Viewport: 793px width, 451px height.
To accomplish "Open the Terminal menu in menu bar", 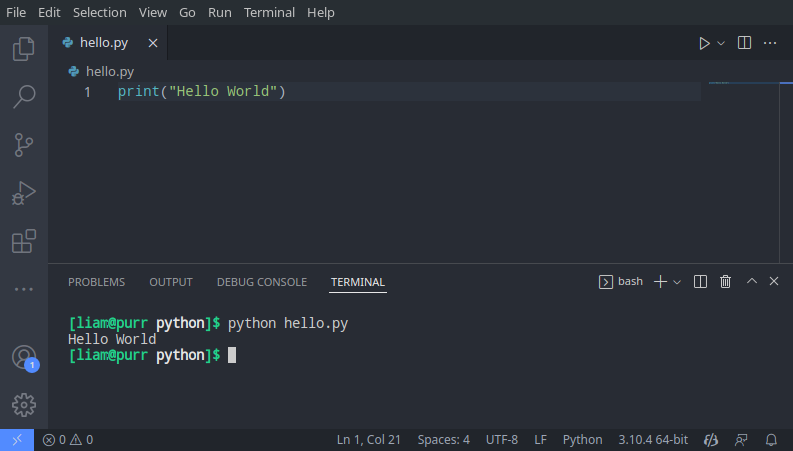I will tap(270, 13).
